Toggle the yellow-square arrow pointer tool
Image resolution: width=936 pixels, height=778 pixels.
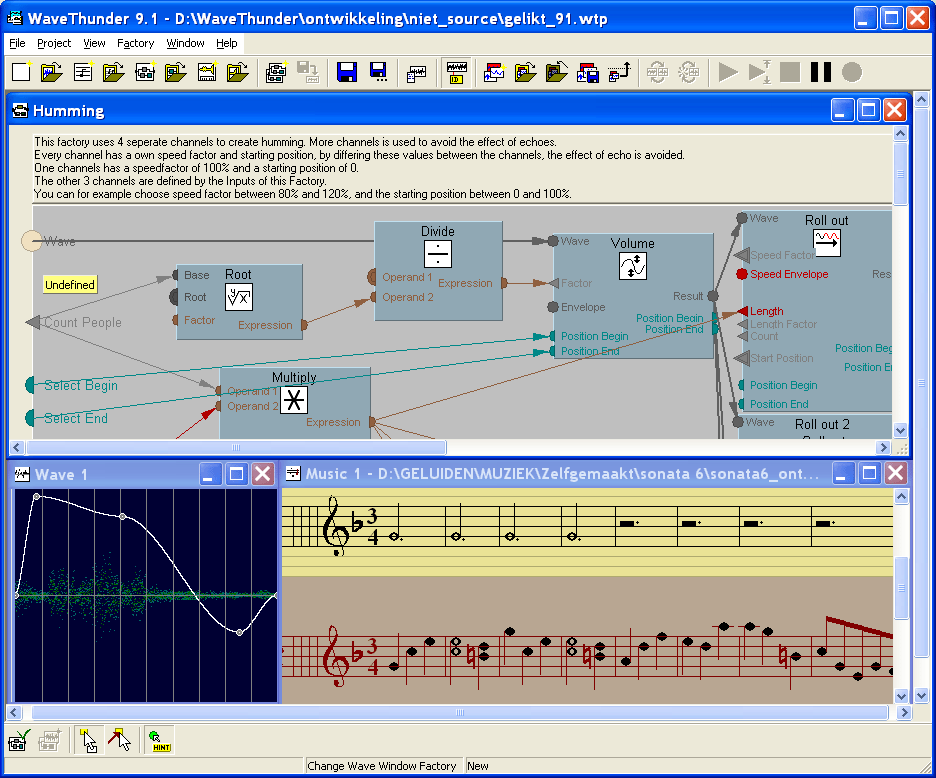tap(88, 740)
